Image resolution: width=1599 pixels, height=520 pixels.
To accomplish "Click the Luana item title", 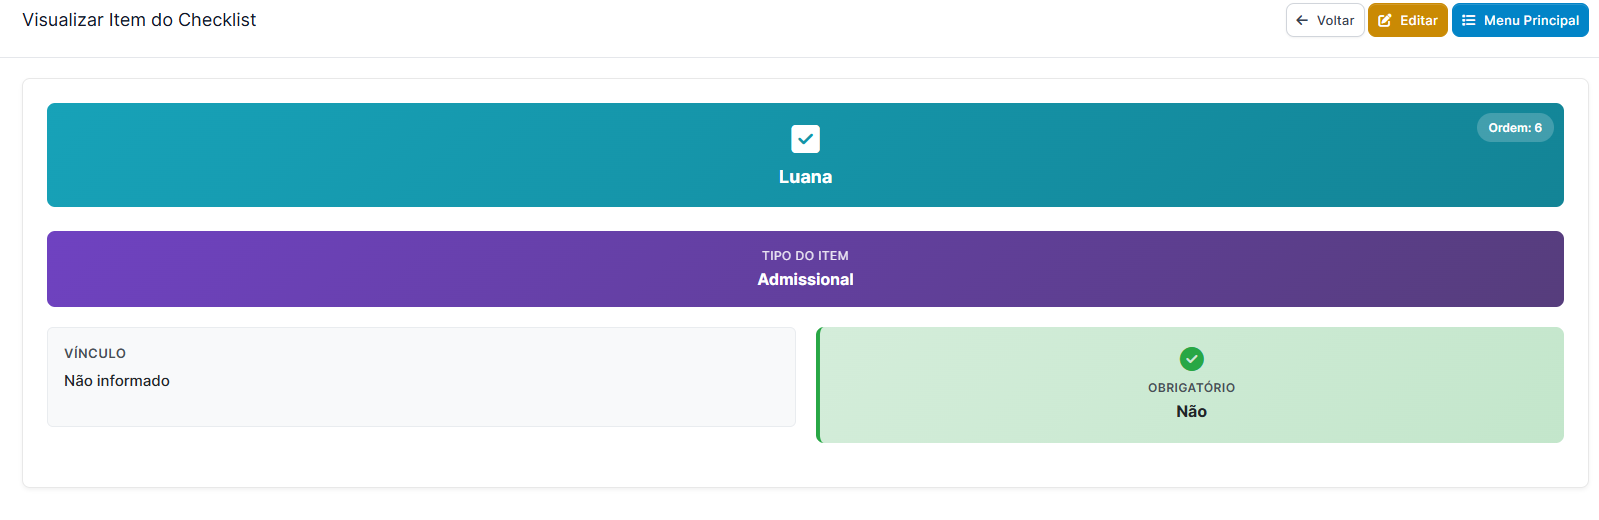I will (x=805, y=177).
